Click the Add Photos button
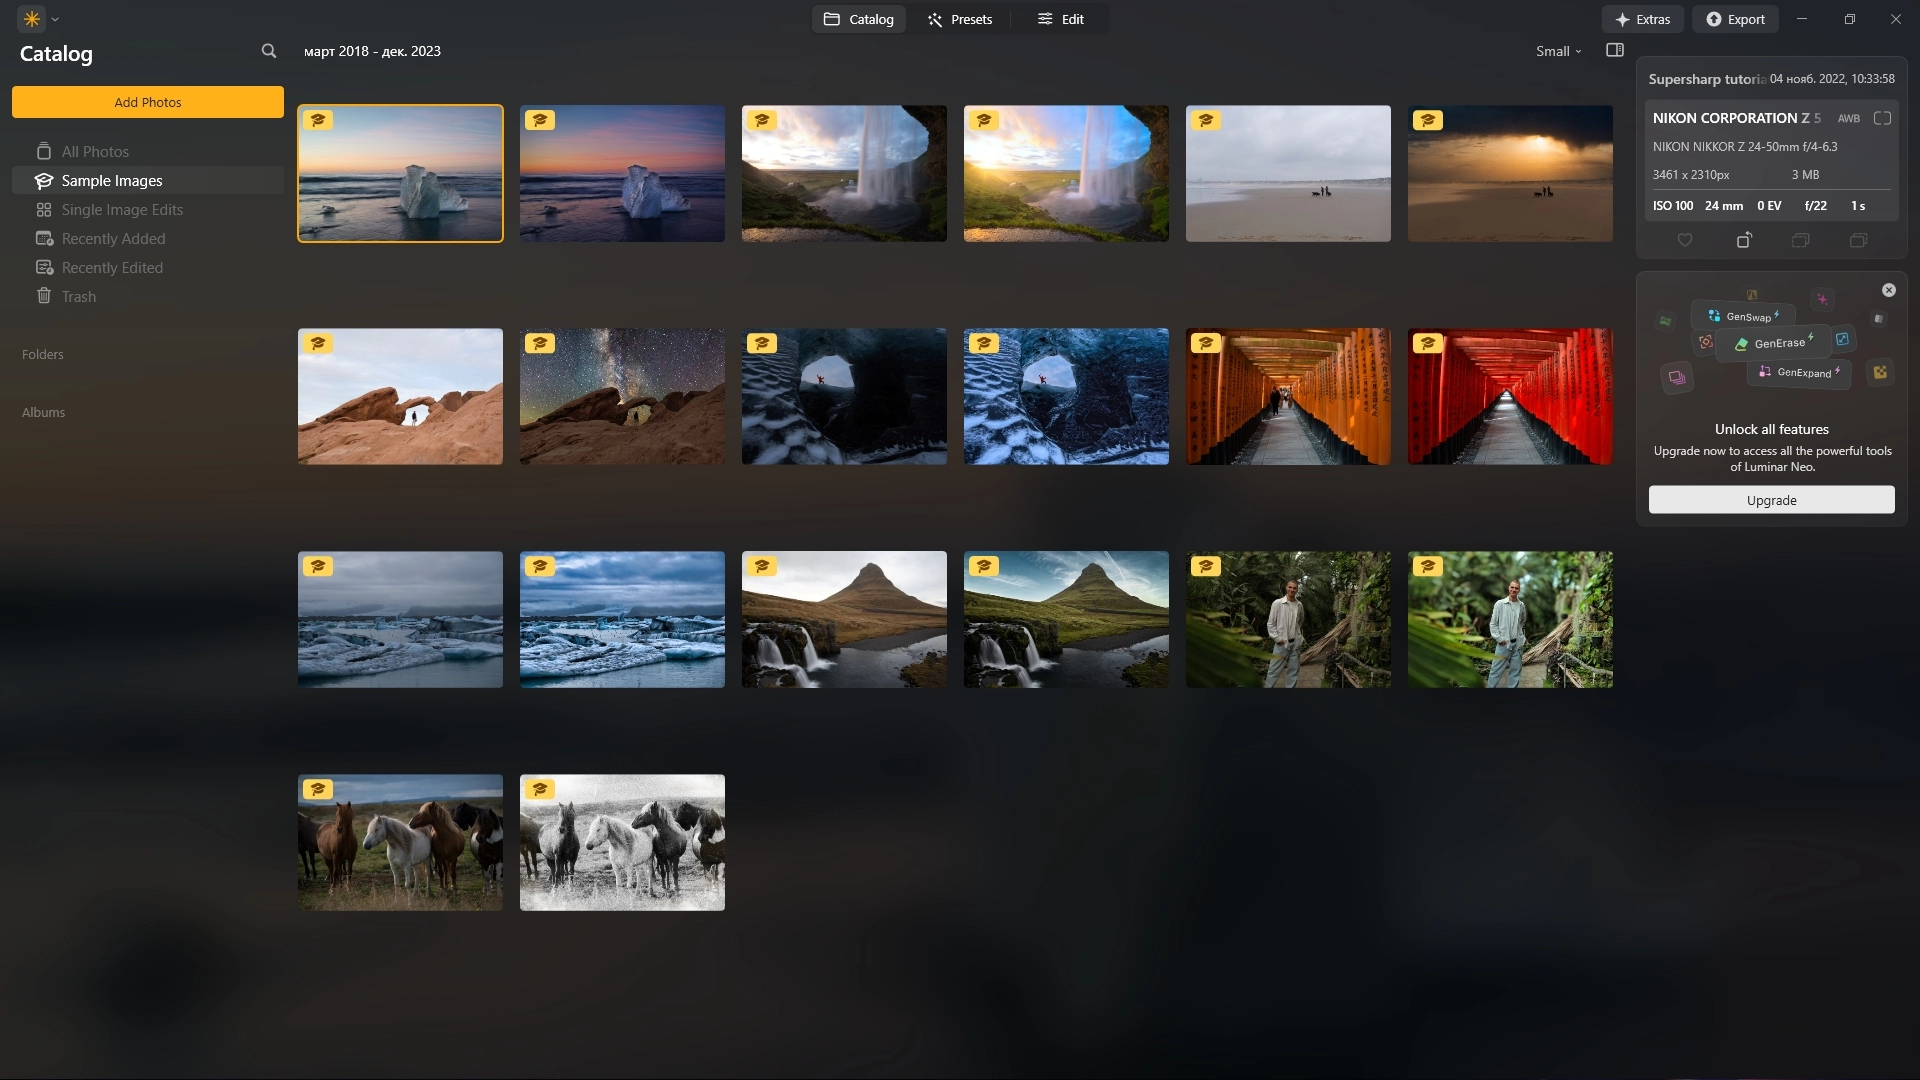 coord(148,102)
